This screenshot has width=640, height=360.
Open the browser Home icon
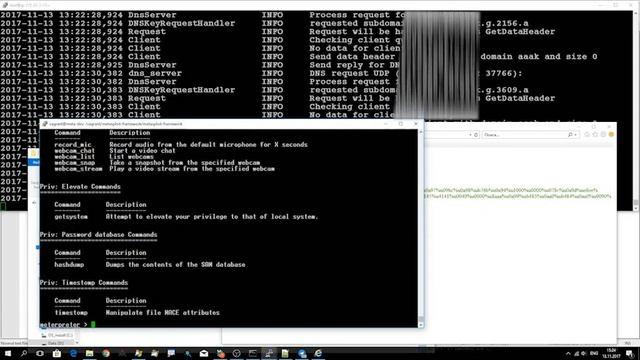tap(587, 134)
